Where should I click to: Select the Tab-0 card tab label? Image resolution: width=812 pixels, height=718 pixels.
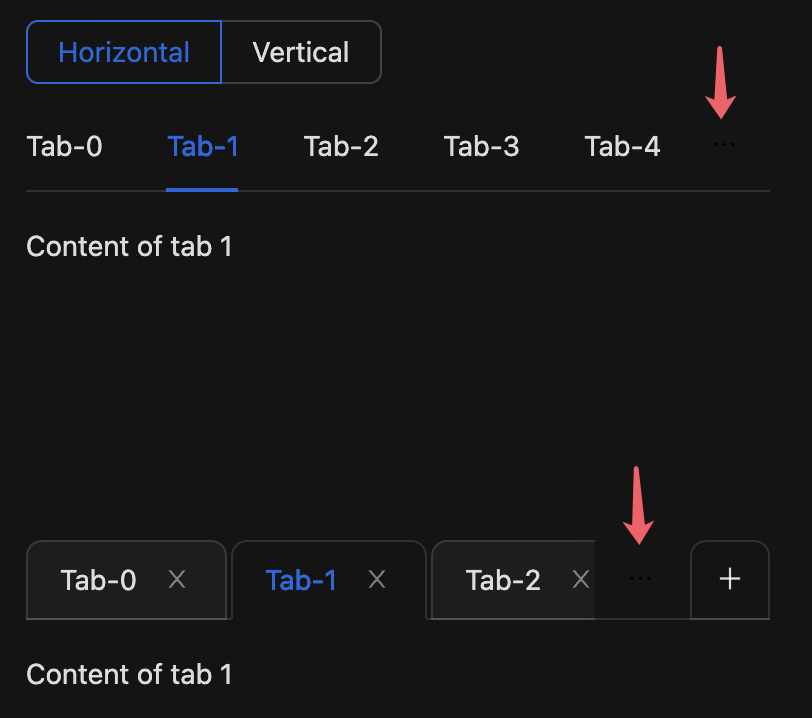(x=98, y=580)
